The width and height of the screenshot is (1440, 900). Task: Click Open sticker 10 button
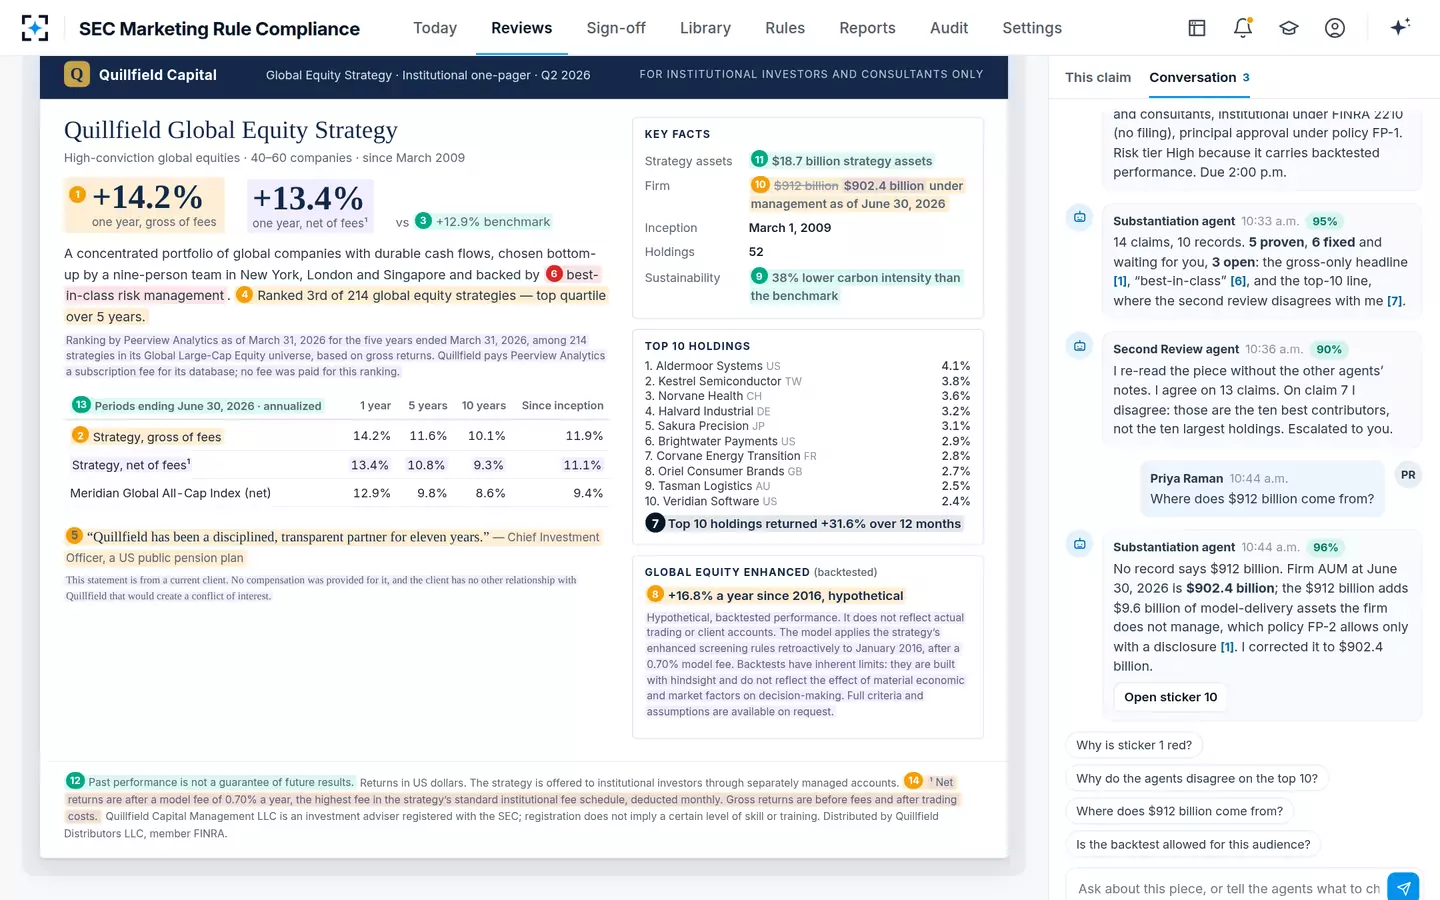tap(1170, 697)
